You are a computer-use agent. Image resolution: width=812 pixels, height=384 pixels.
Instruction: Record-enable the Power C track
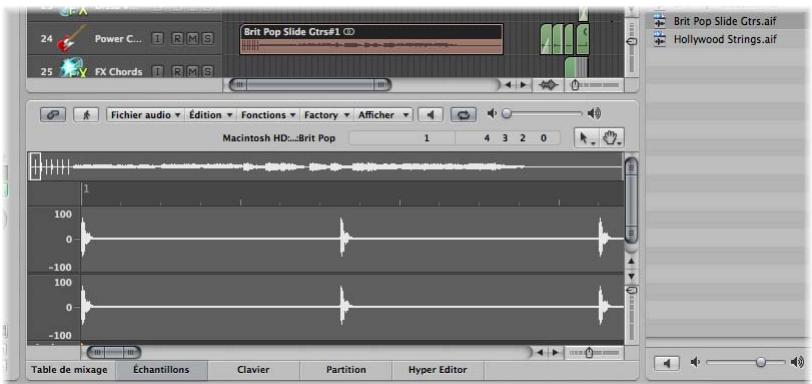point(178,39)
